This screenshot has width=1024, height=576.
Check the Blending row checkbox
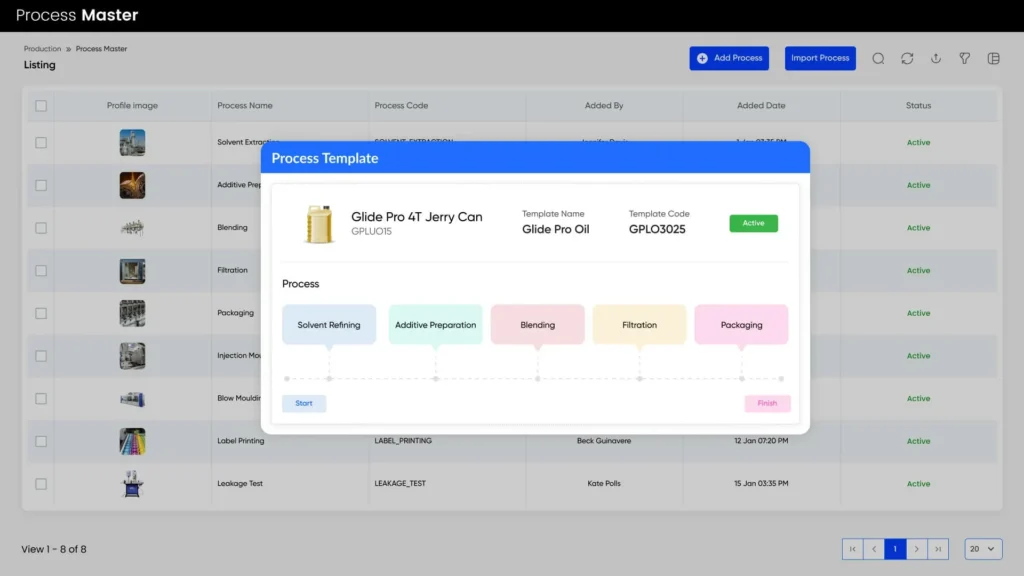[x=41, y=228]
